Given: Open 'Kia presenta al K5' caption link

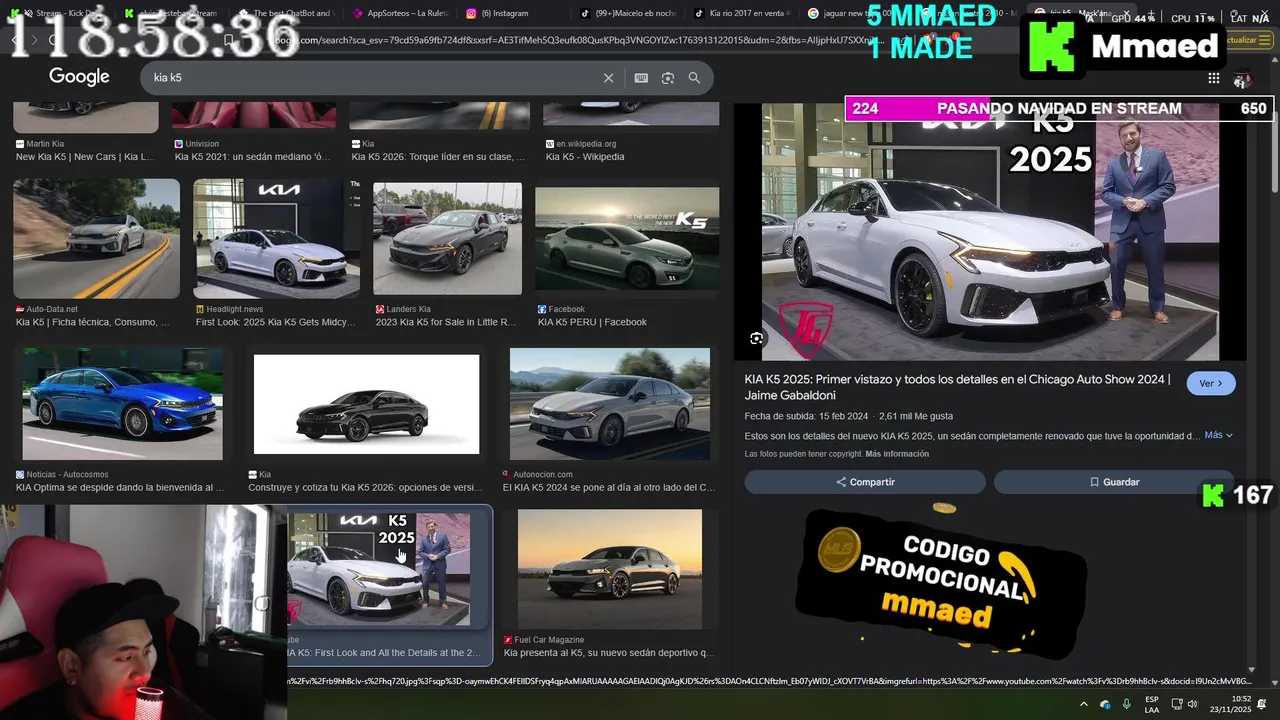Looking at the screenshot, I should click(x=609, y=653).
